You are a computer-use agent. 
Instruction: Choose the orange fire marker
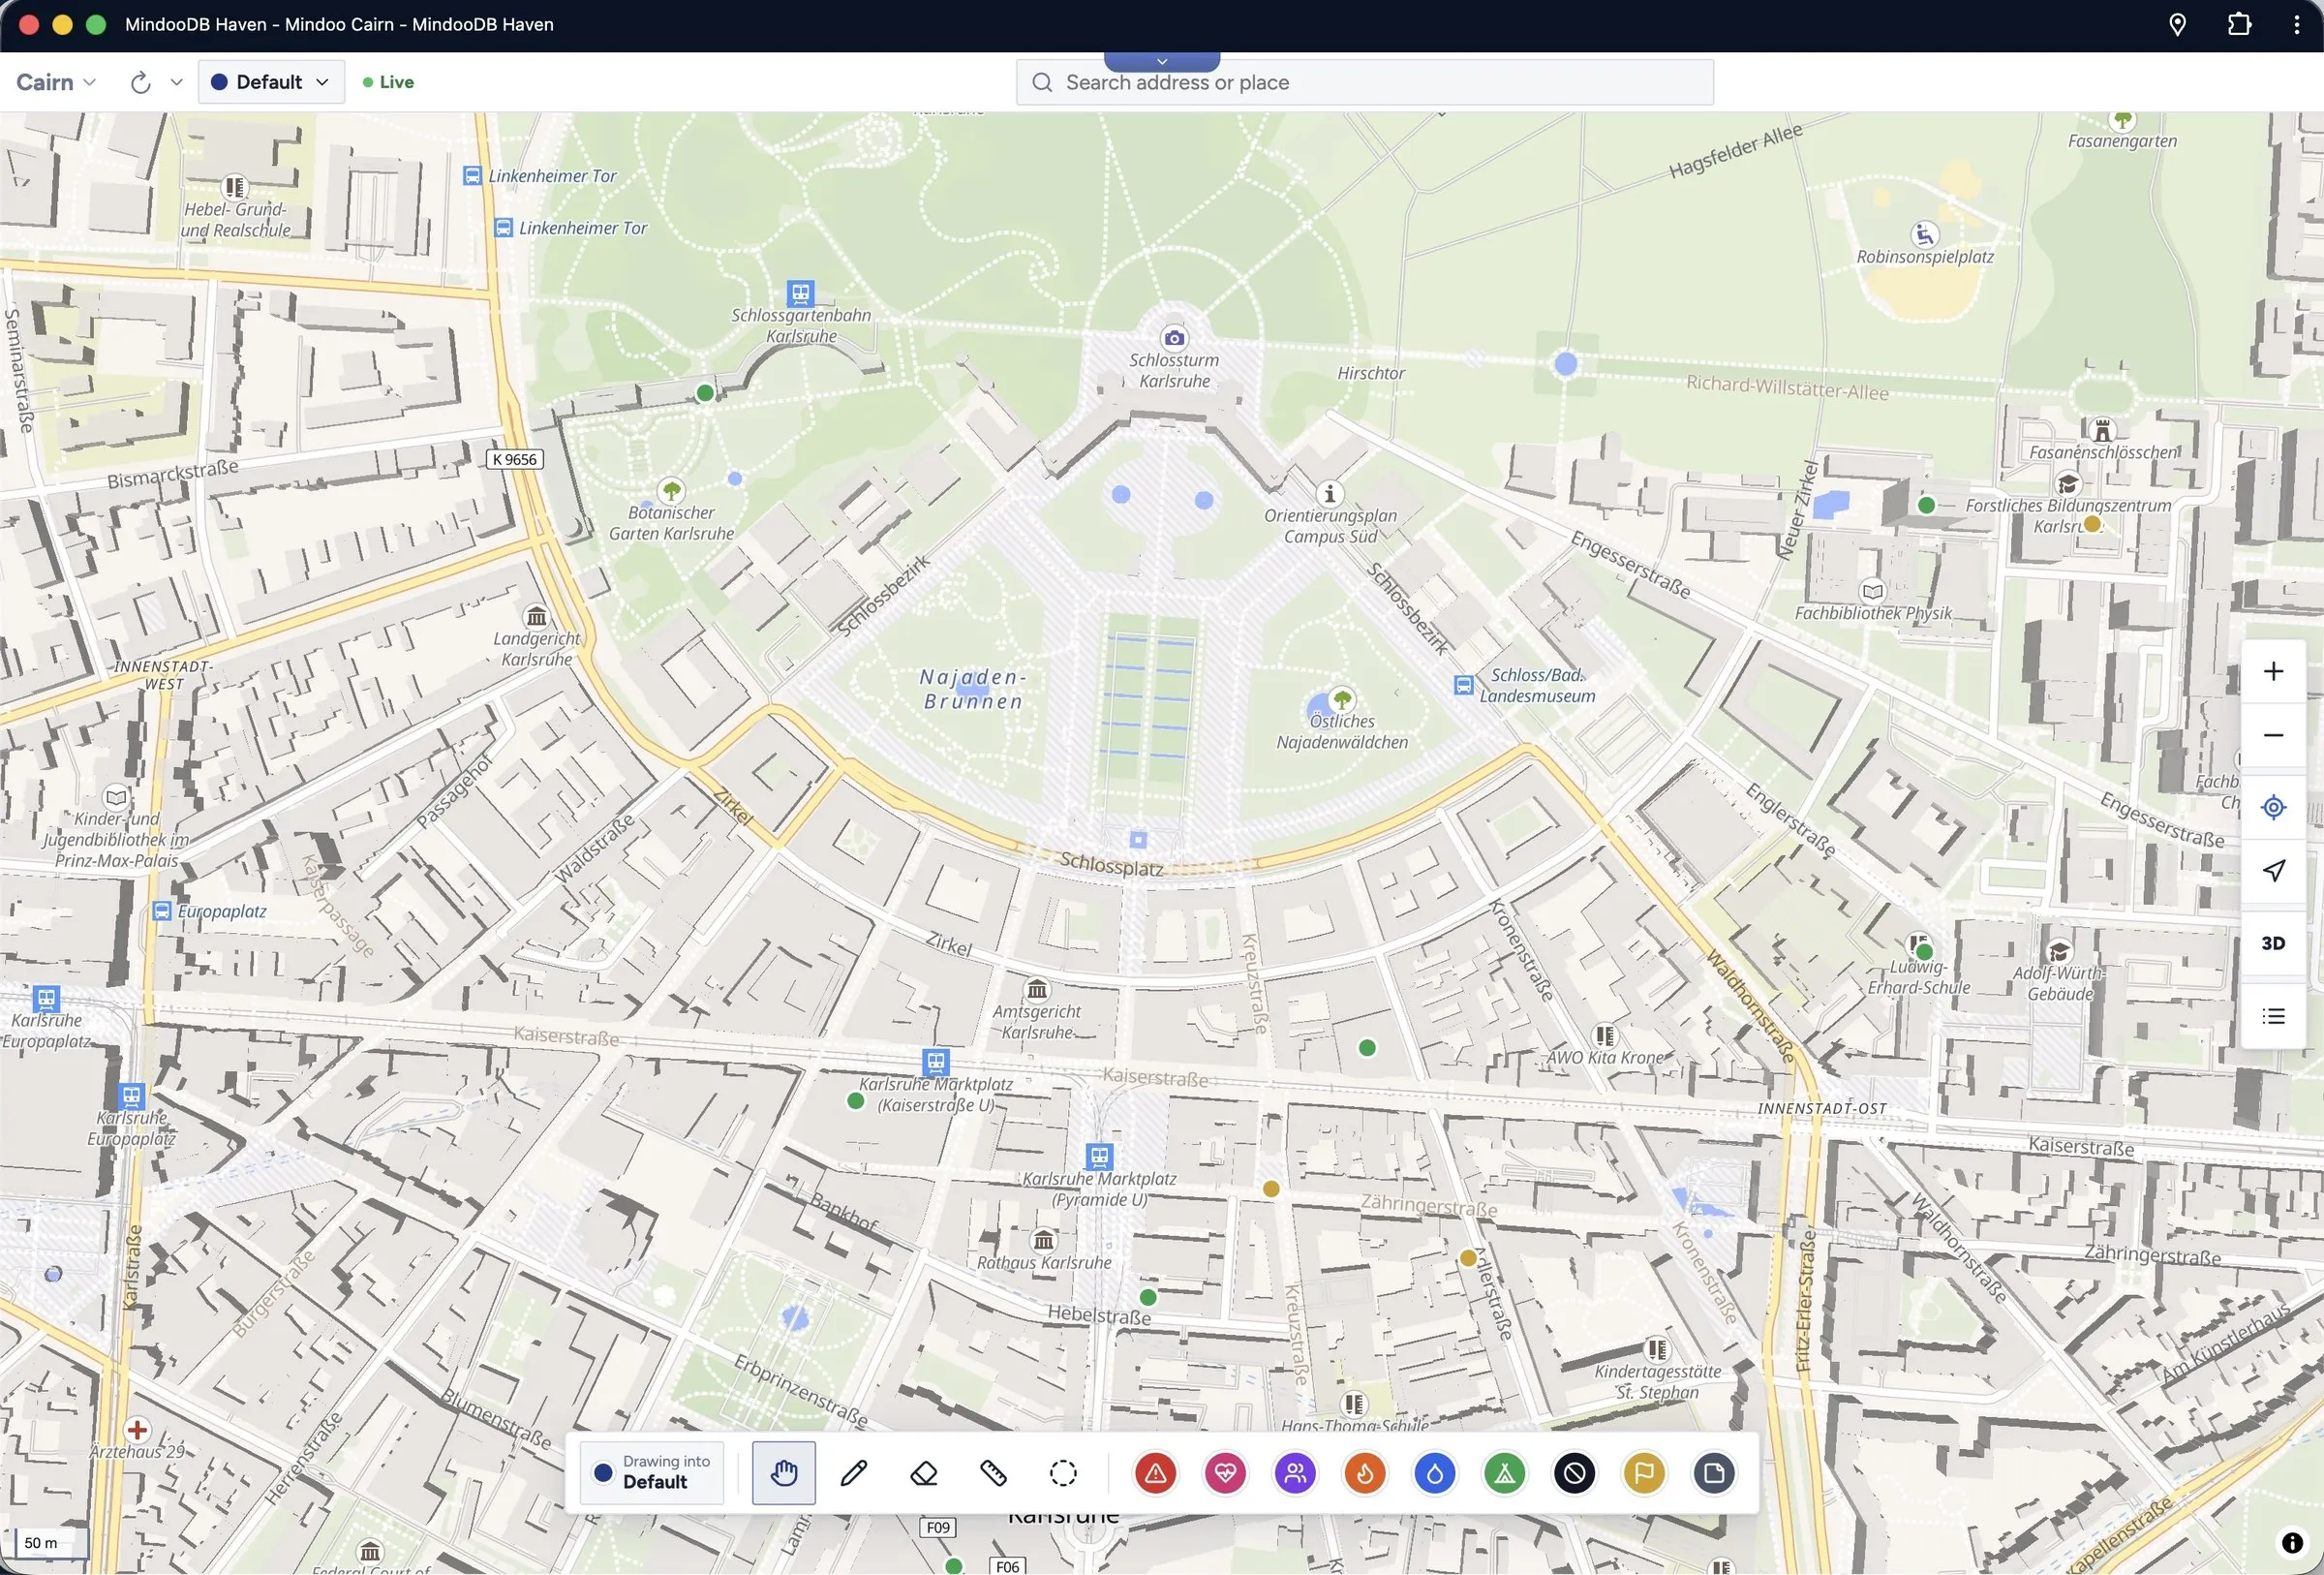tap(1365, 1472)
